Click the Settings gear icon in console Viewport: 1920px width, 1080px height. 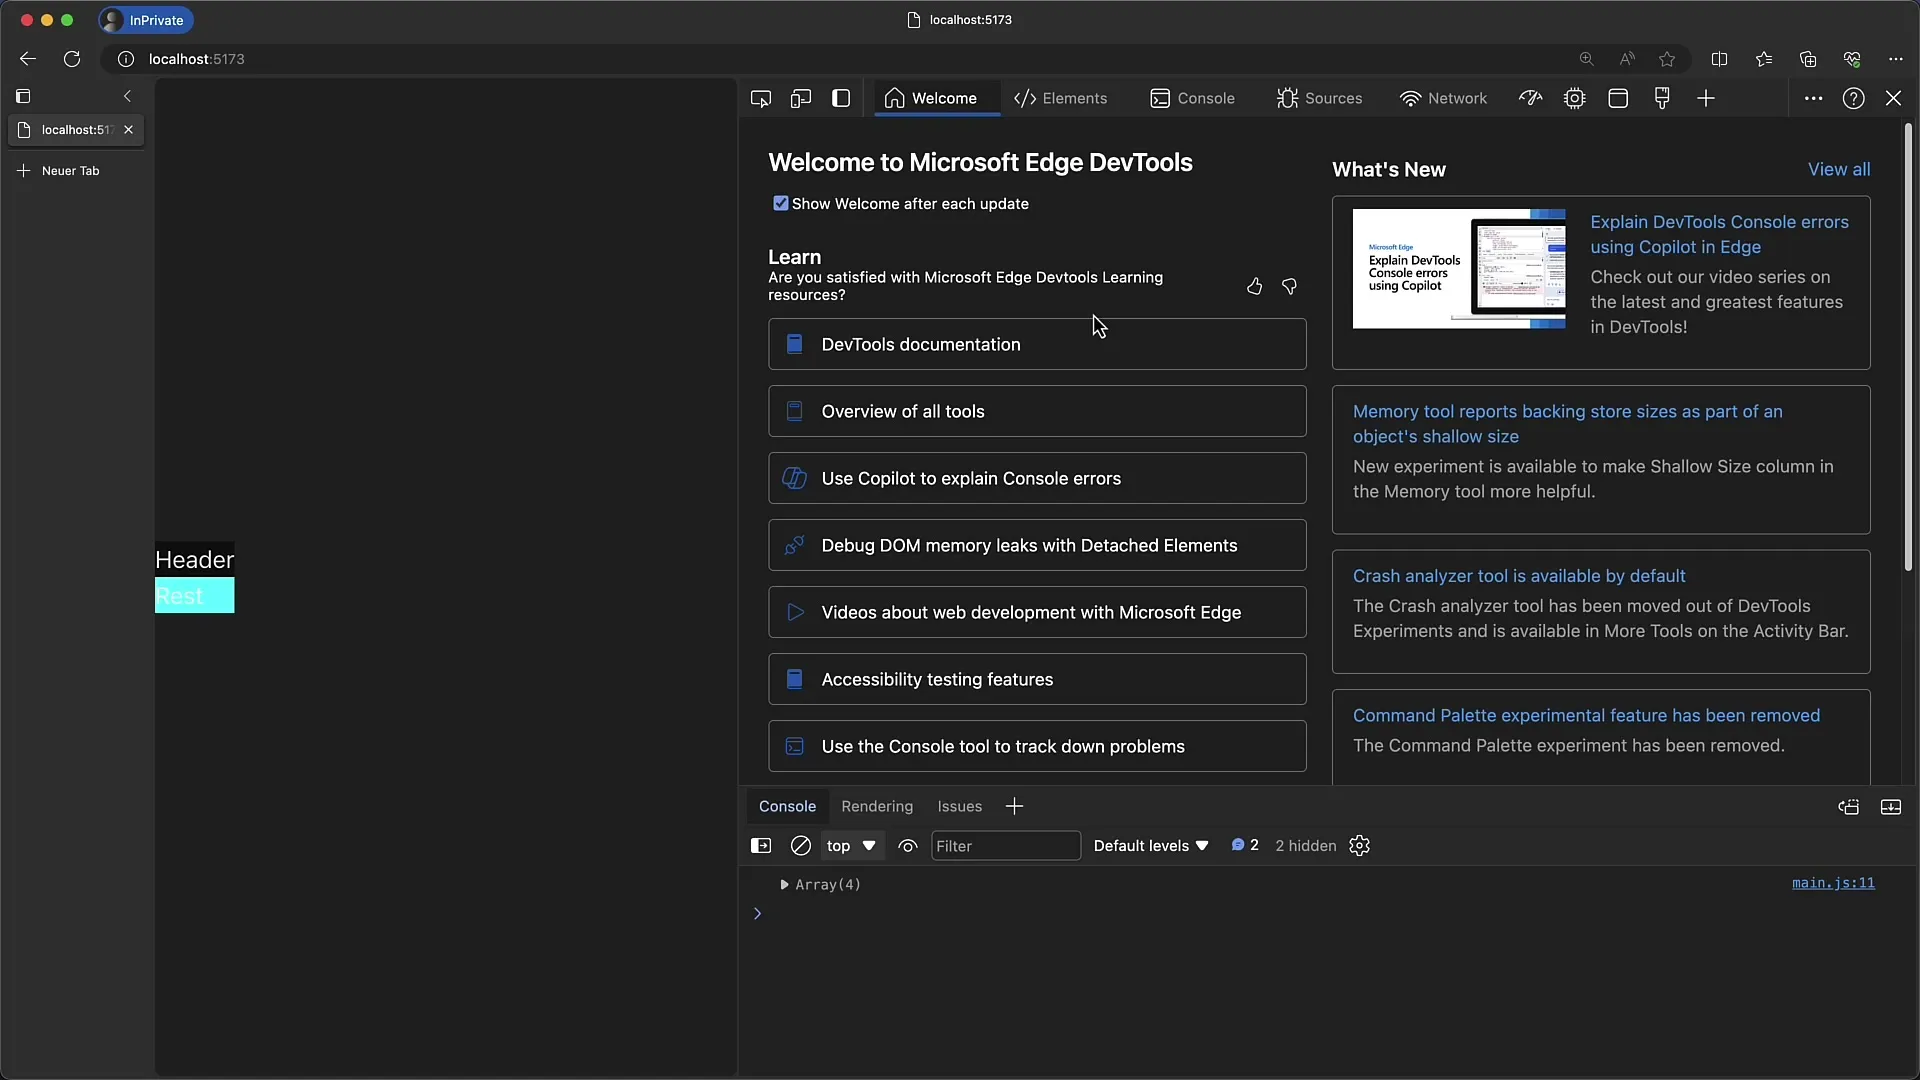(1360, 845)
